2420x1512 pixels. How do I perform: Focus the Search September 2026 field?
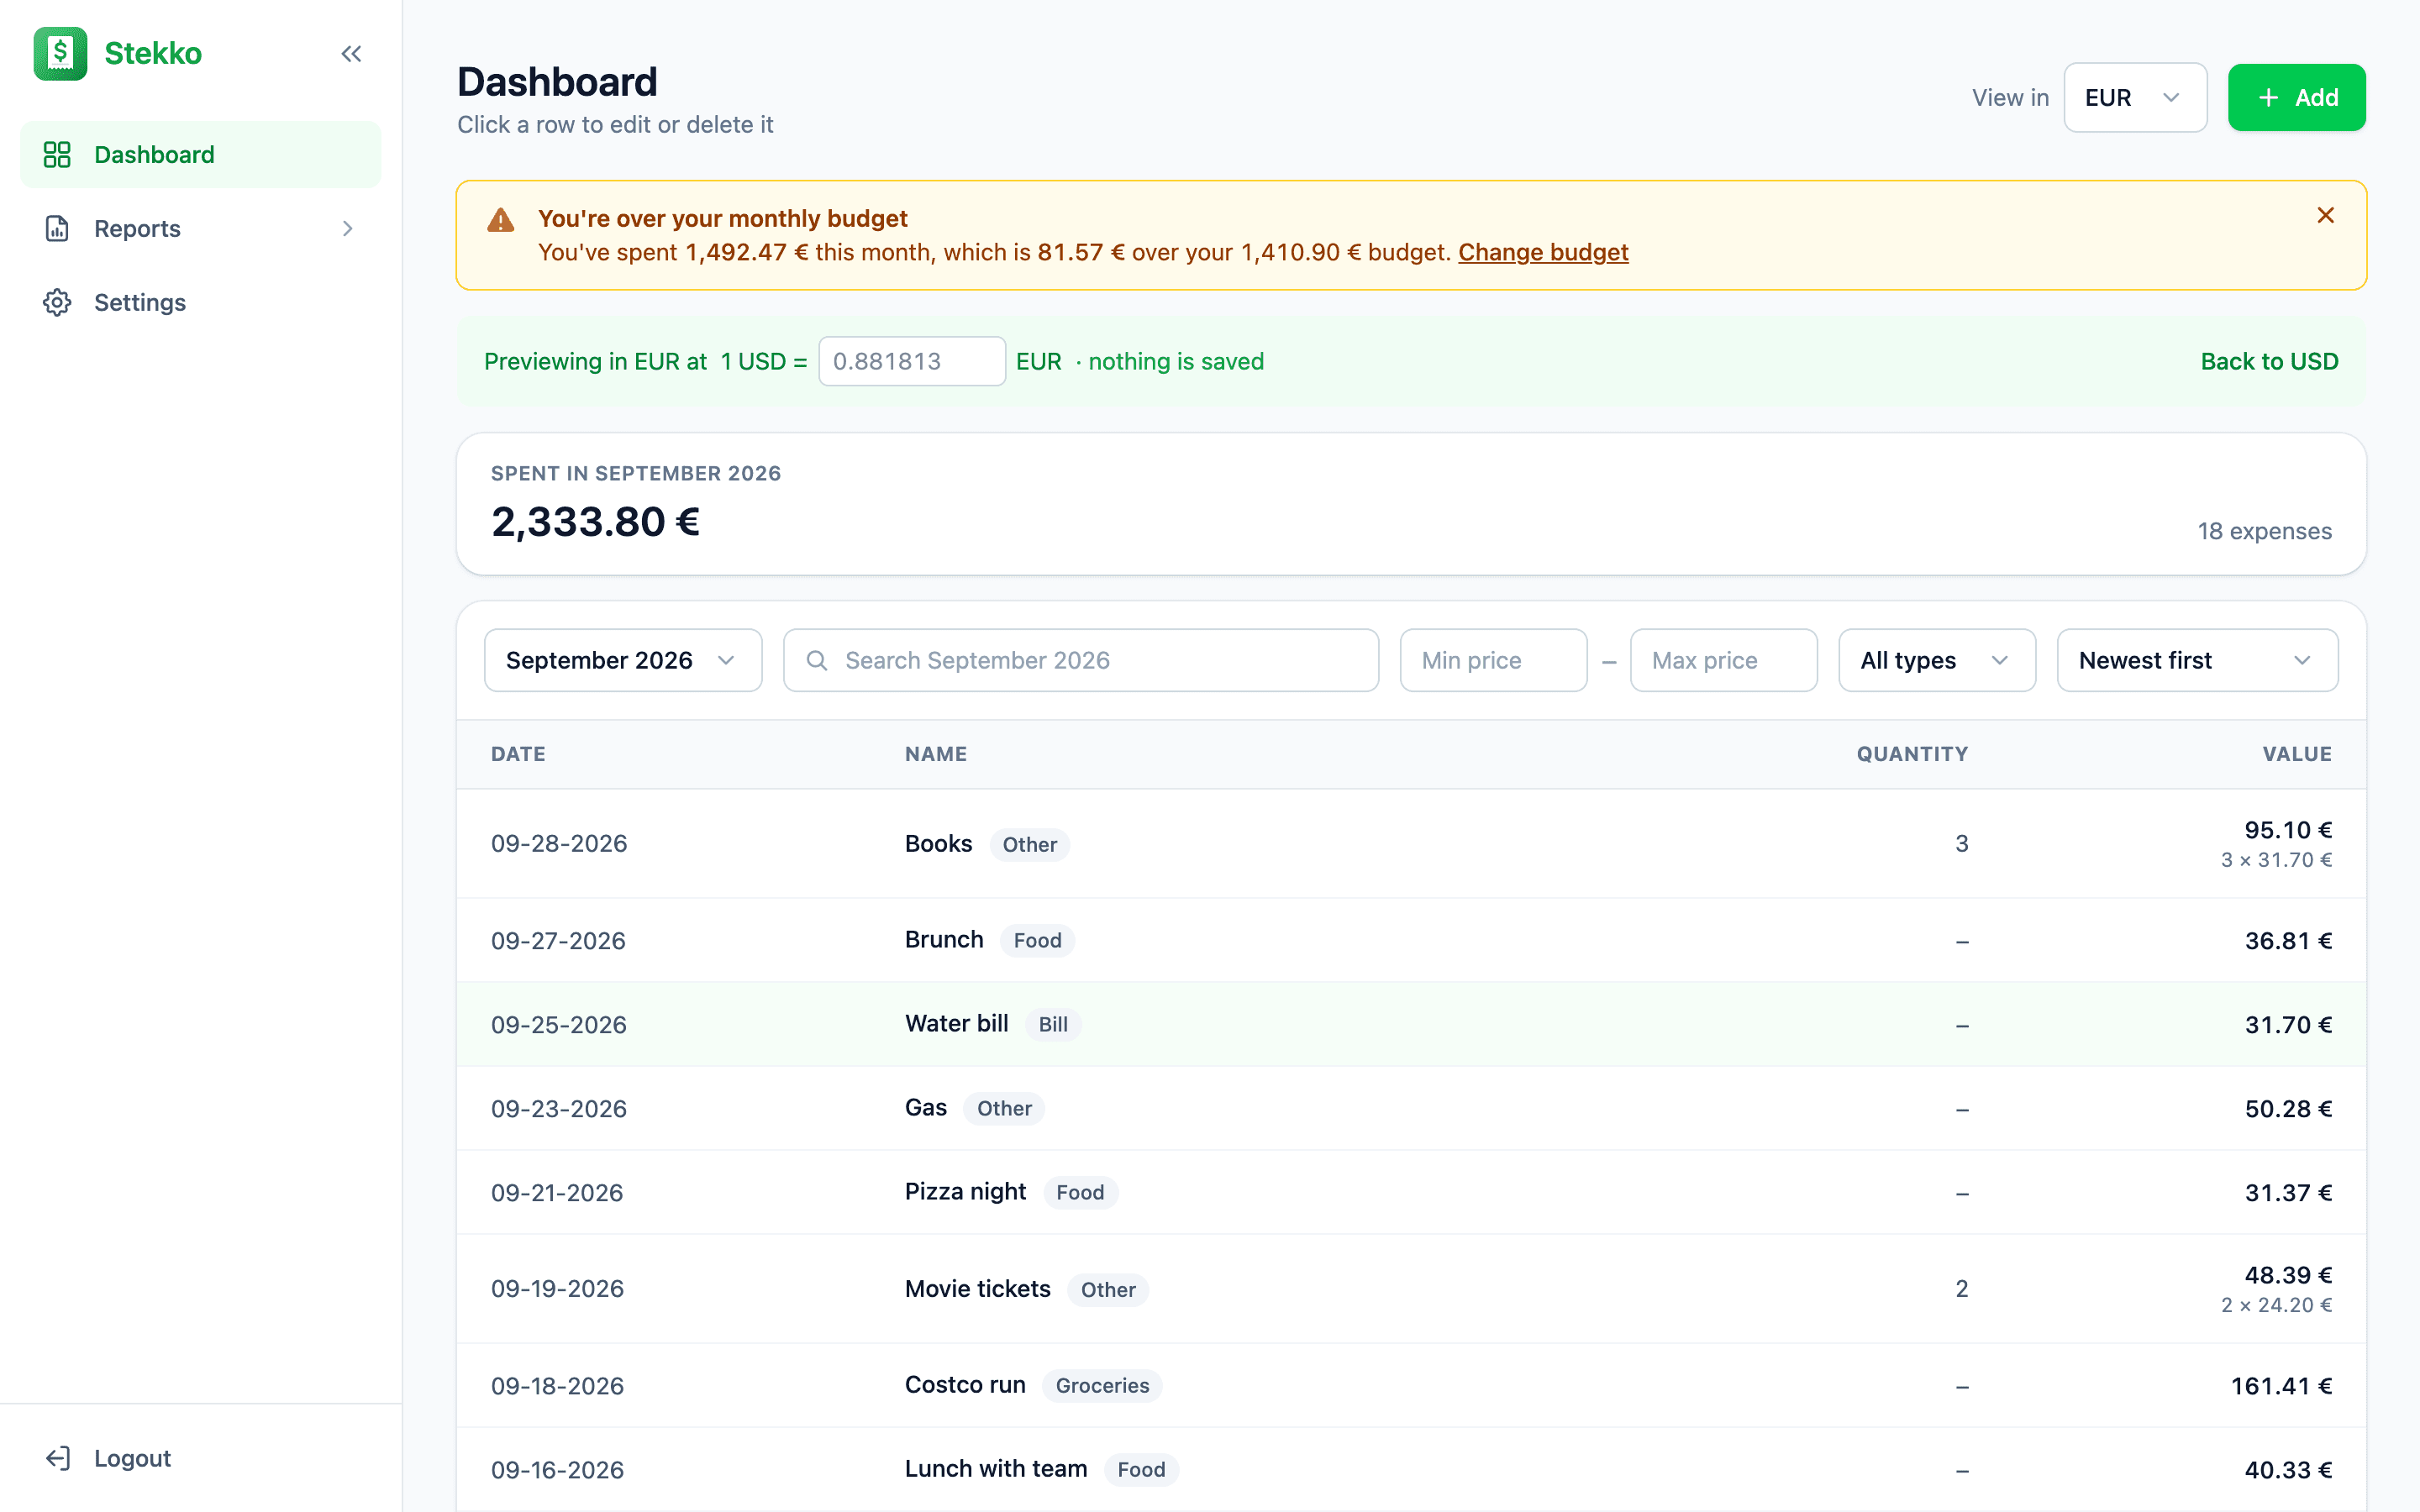click(1081, 660)
